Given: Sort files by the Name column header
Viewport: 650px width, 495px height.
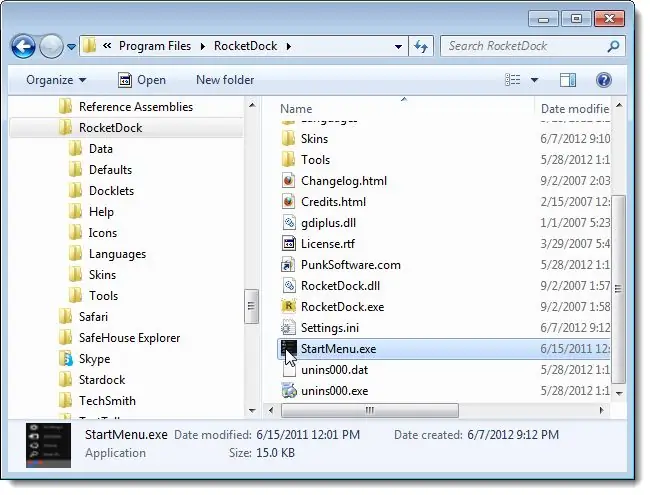Looking at the screenshot, I should click(297, 108).
